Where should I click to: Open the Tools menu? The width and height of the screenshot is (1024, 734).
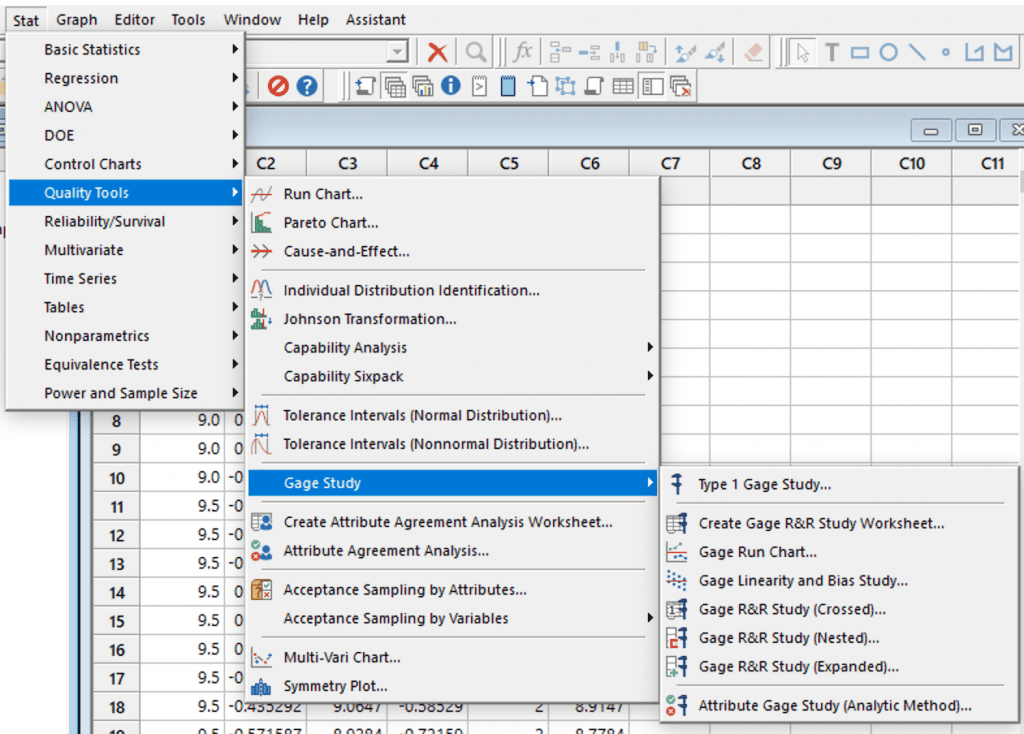(x=188, y=20)
